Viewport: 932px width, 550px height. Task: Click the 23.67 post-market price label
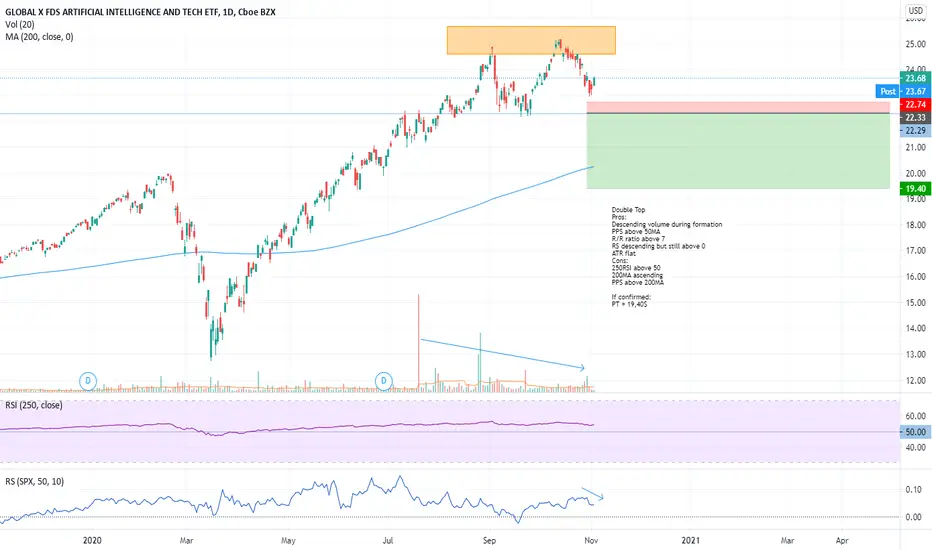coord(915,91)
